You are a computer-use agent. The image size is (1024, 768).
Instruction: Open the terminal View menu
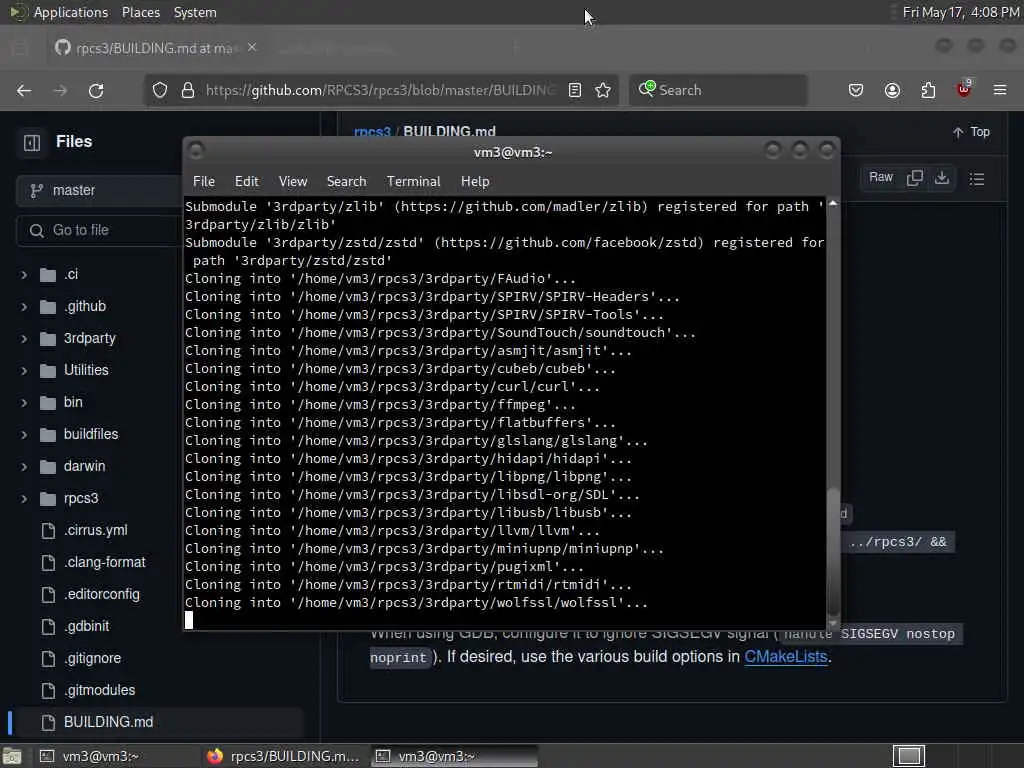click(293, 182)
